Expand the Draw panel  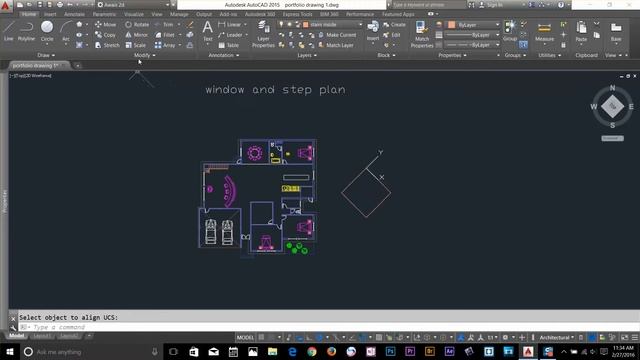[46, 55]
